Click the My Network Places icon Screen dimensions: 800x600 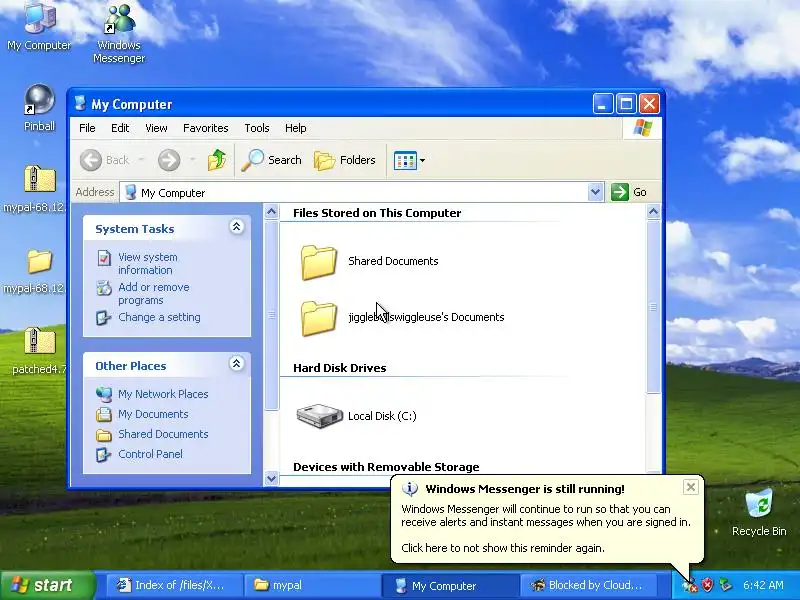coord(104,394)
